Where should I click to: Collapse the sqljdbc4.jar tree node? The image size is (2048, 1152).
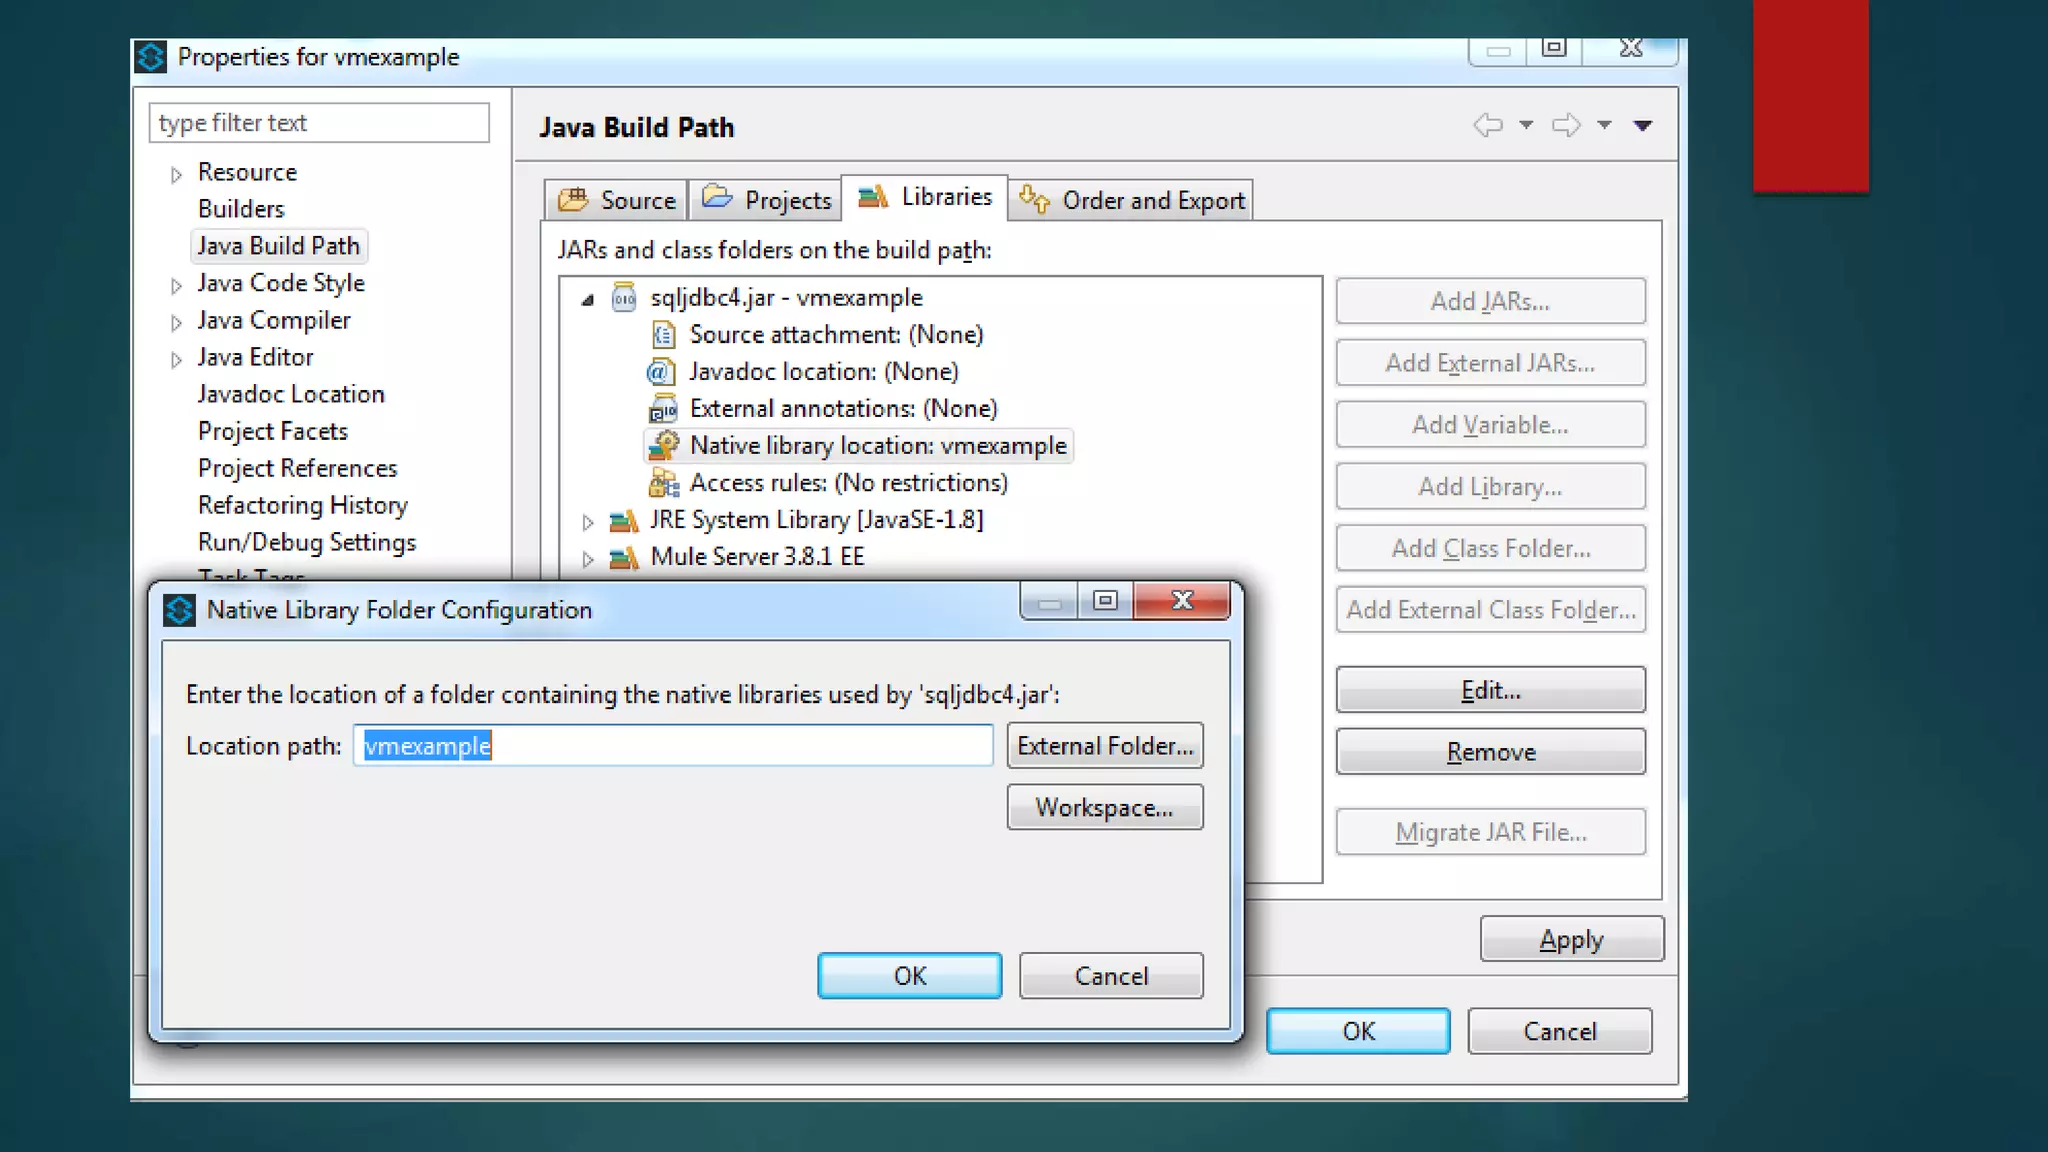[588, 299]
